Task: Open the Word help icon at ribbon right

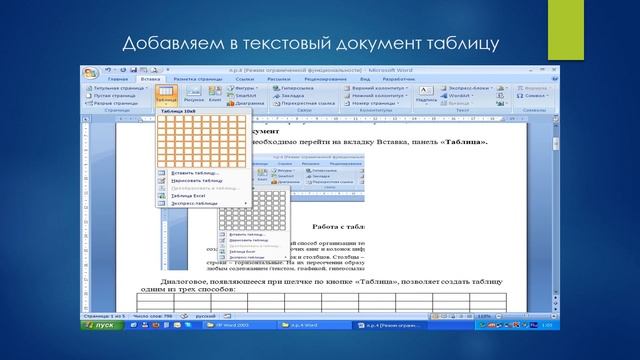Action: [555, 78]
